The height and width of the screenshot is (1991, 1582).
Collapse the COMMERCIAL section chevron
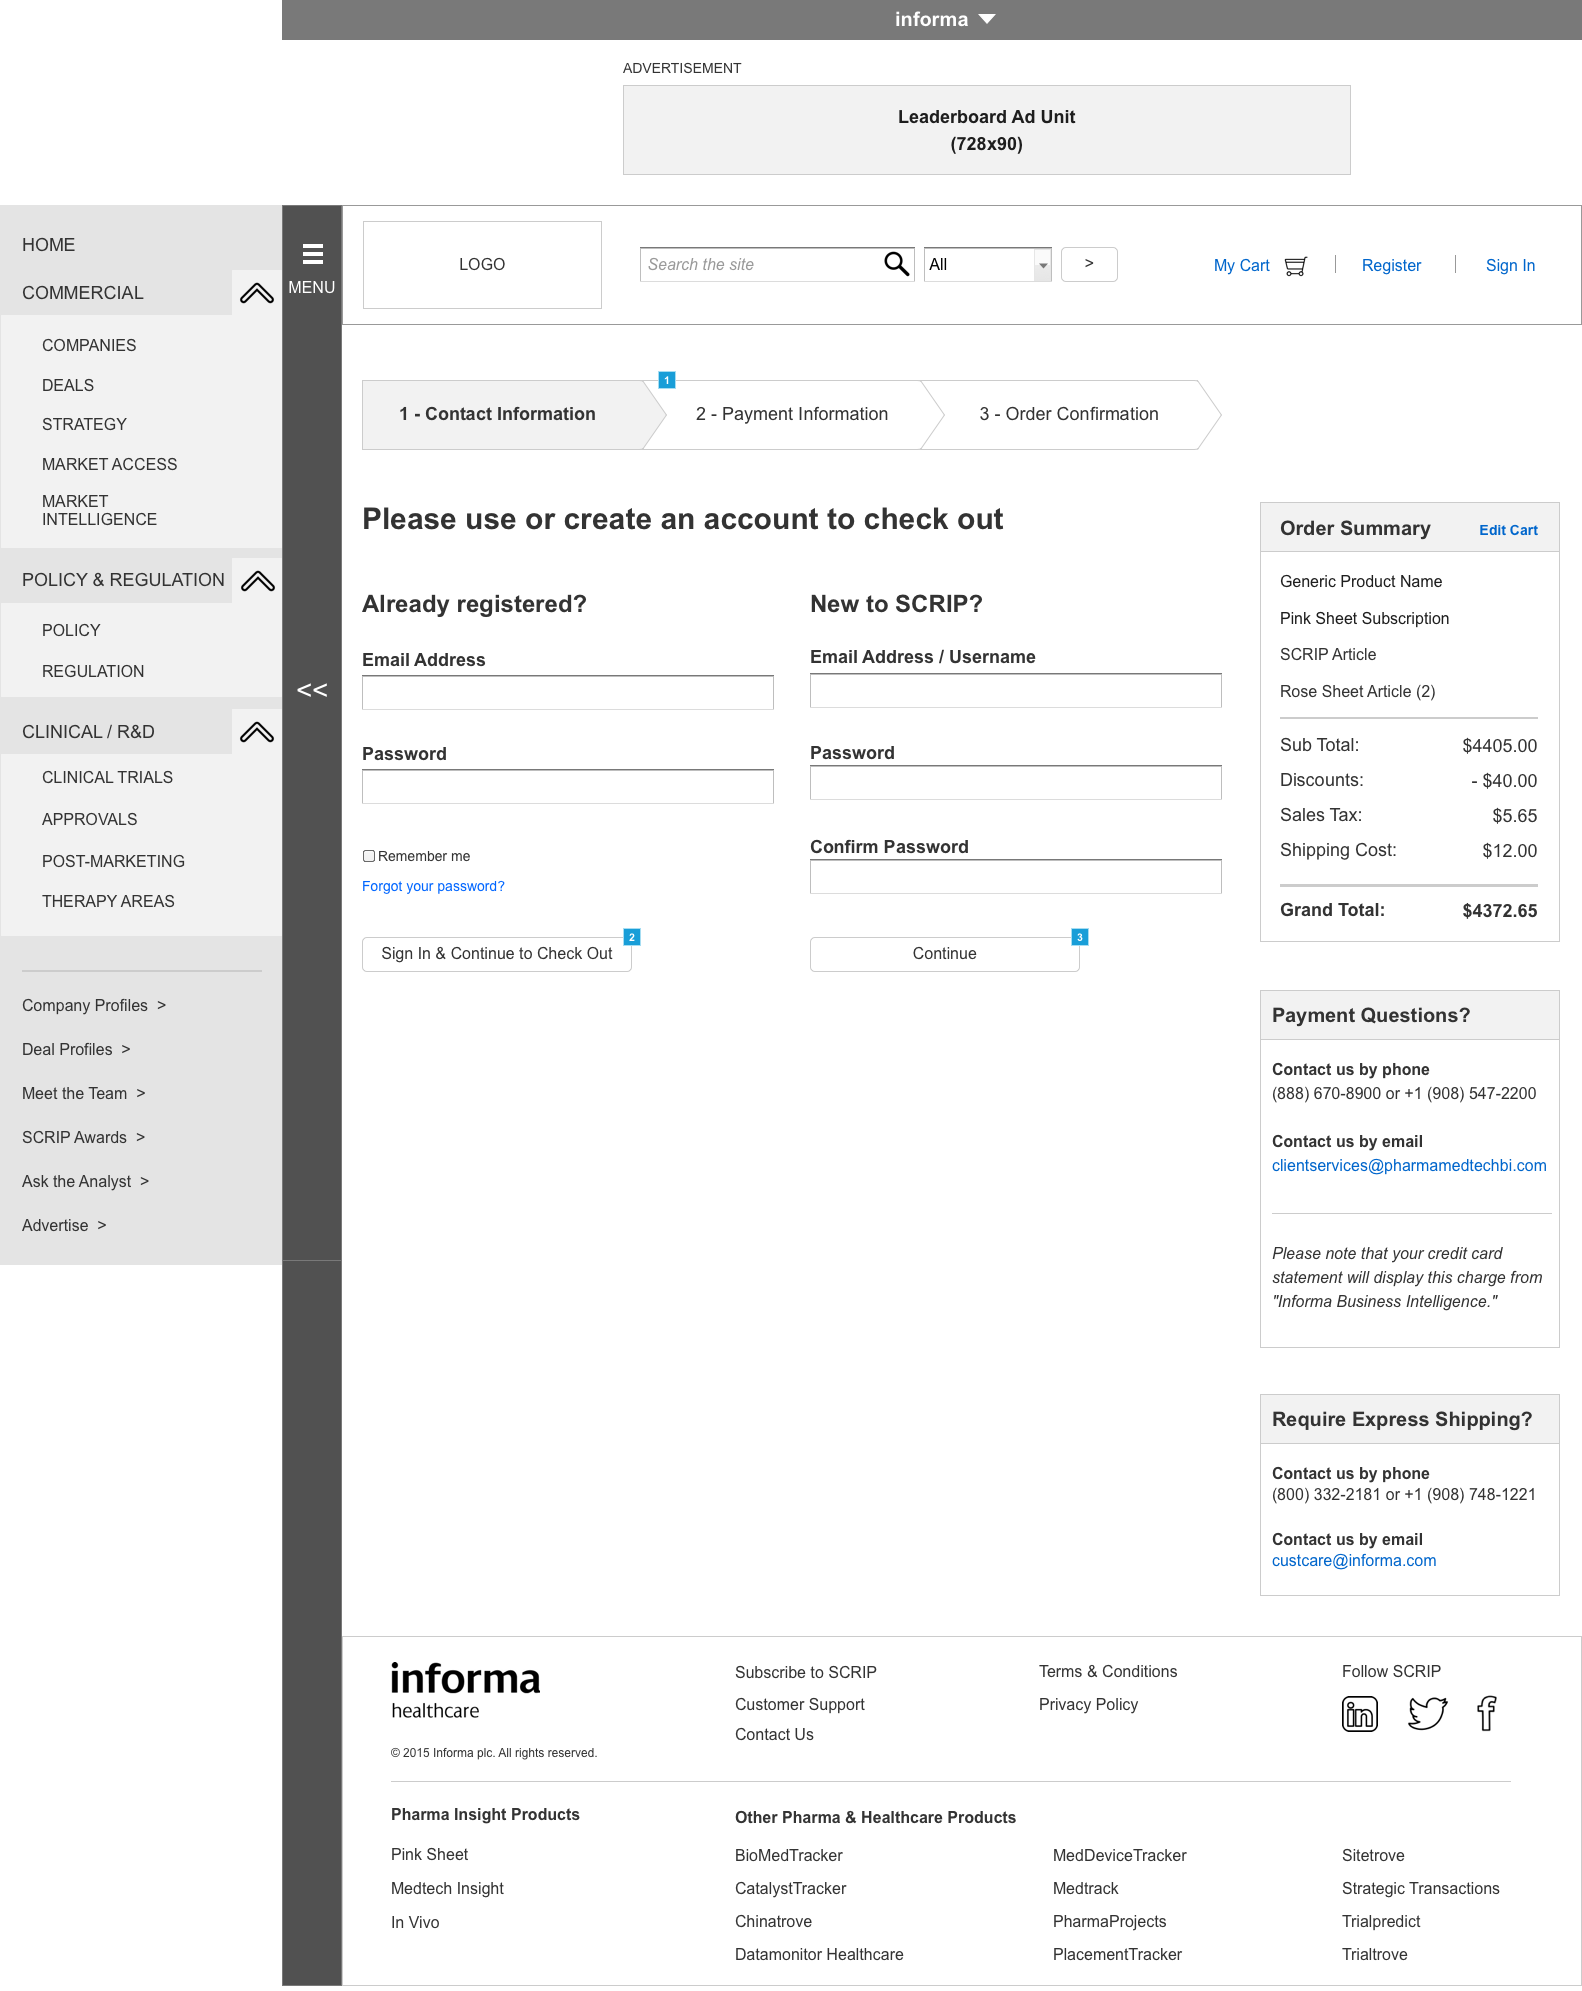(257, 293)
